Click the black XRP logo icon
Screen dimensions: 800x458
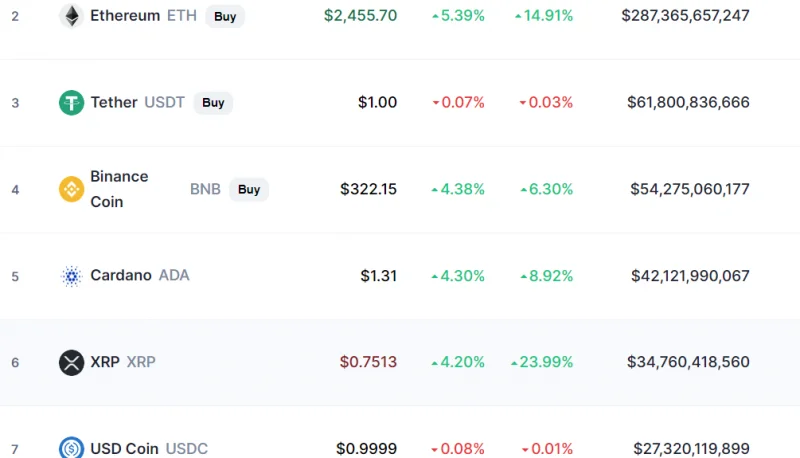[71, 363]
